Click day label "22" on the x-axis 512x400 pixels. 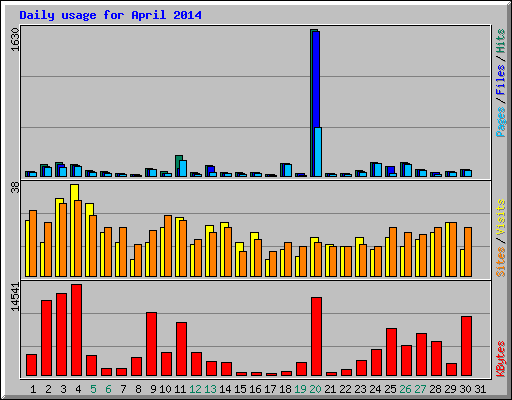[x=345, y=389]
